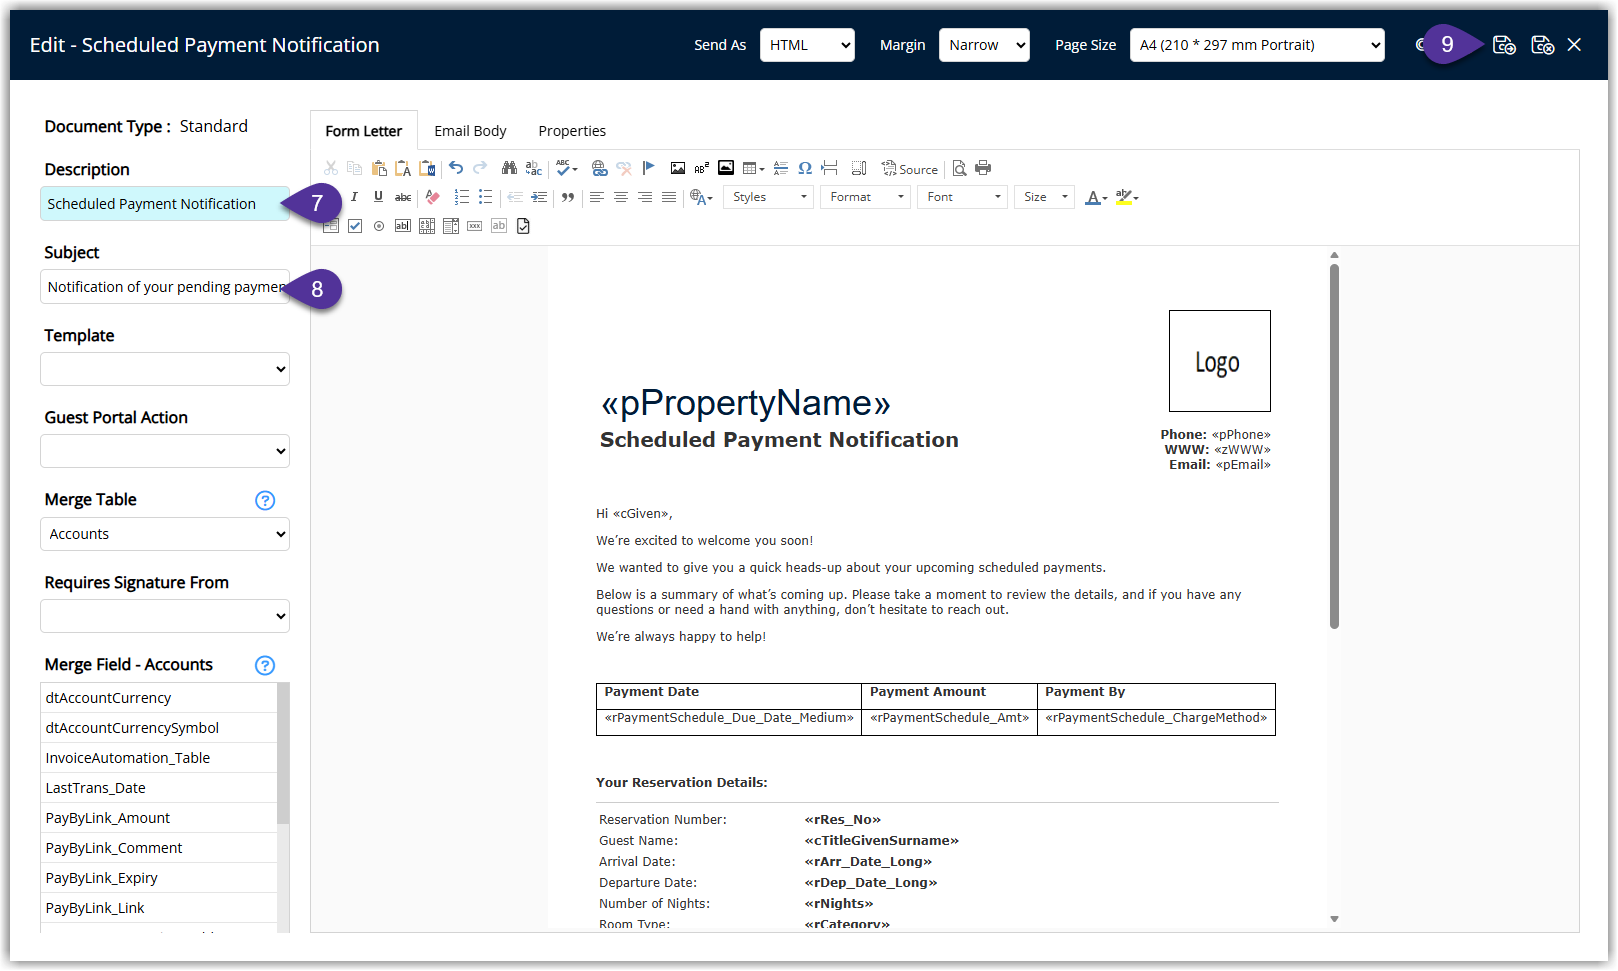
Task: Open the Properties tab
Action: pos(572,131)
